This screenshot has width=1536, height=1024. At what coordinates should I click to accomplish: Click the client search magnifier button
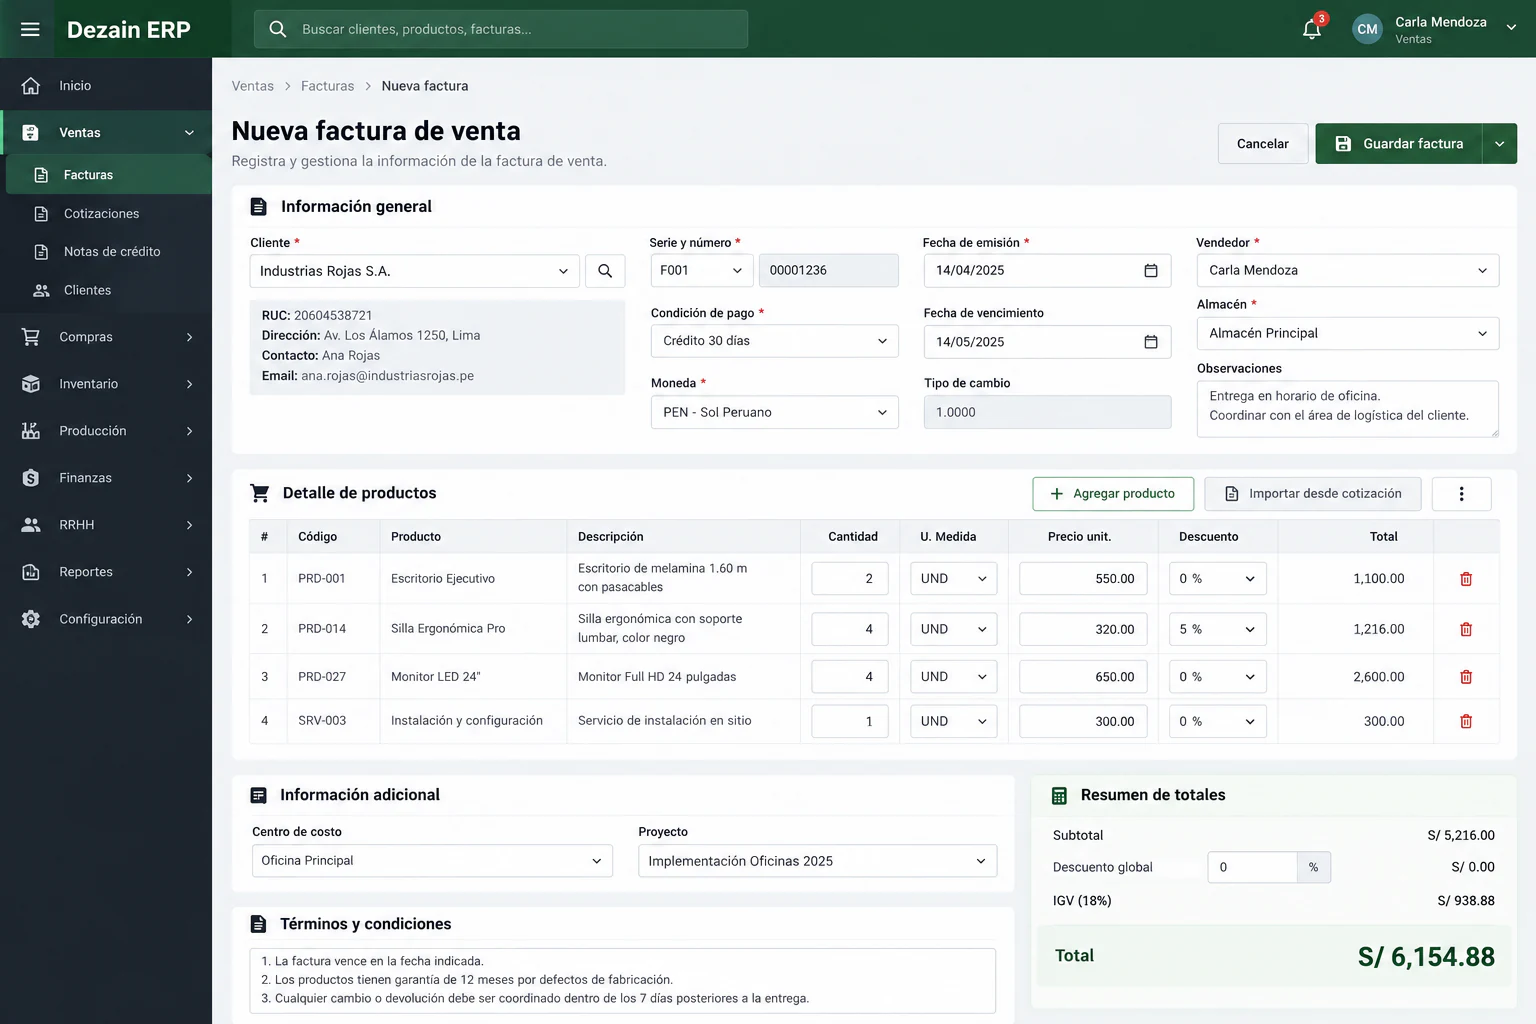[x=605, y=271]
